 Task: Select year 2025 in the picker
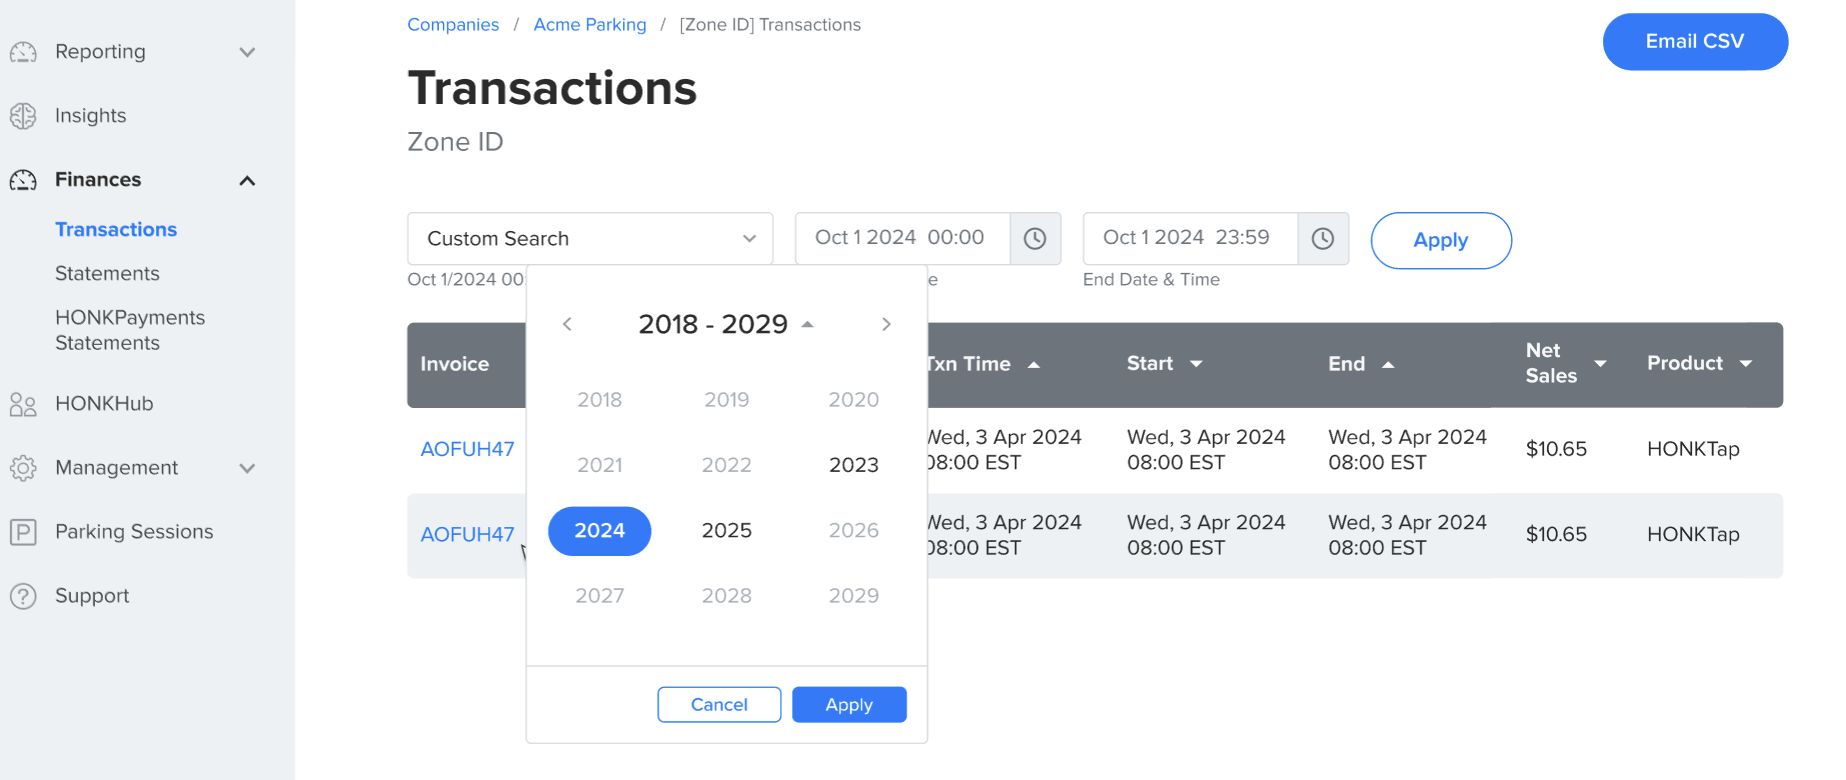tap(727, 531)
